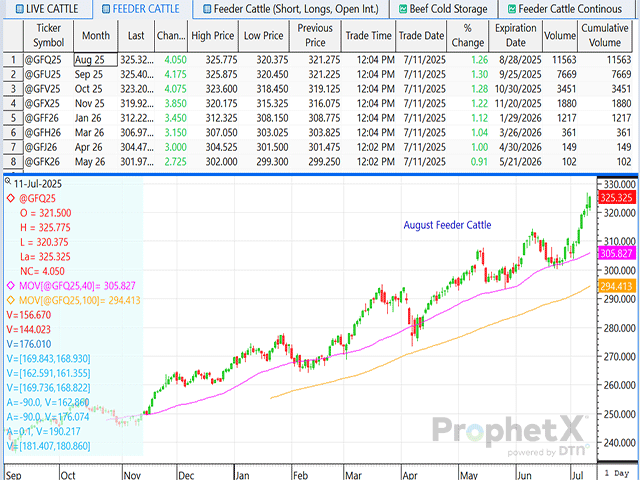Viewport: 640px width, 480px height.
Task: Click the MOV[@GFQ25,100] legend entry
Action: tap(80, 300)
